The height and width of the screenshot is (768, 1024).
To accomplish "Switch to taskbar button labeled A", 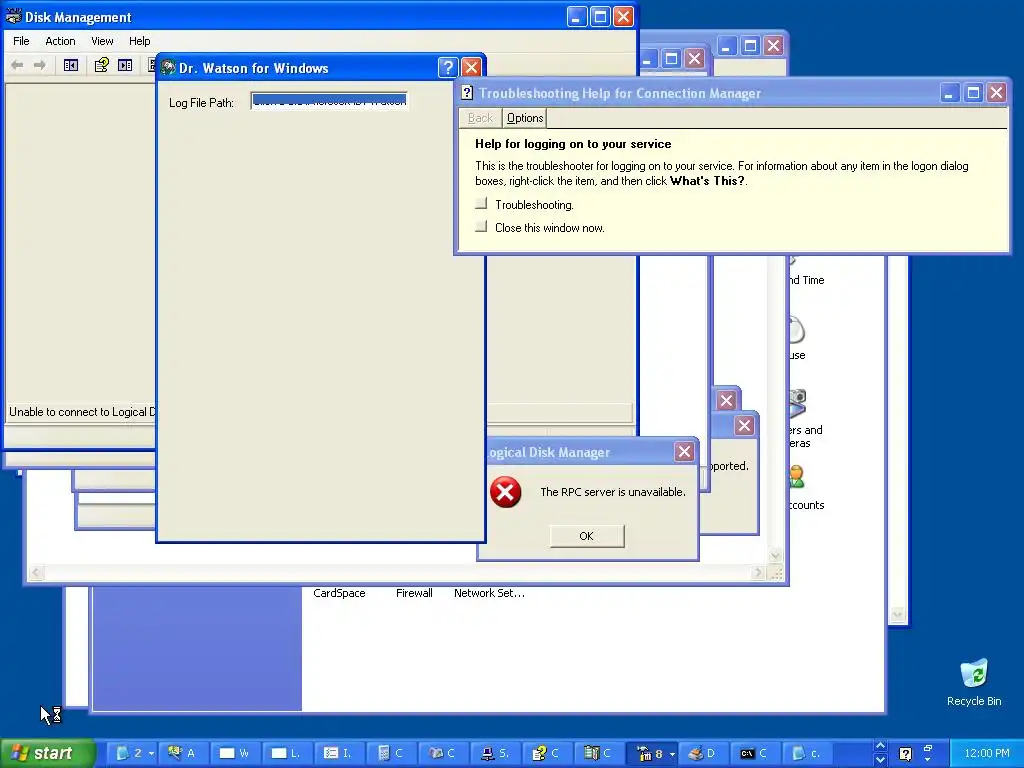I will tap(182, 753).
